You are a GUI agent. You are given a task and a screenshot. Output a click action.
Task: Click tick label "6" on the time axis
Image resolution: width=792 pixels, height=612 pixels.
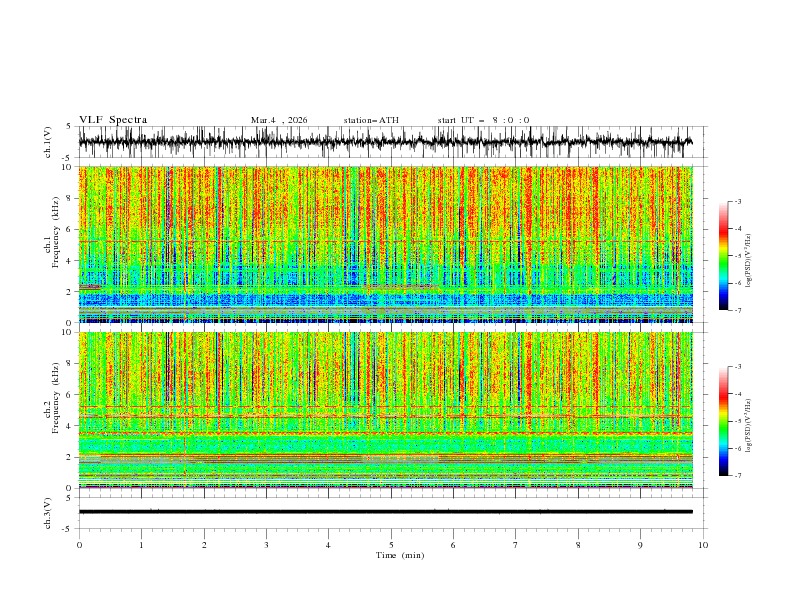[453, 545]
